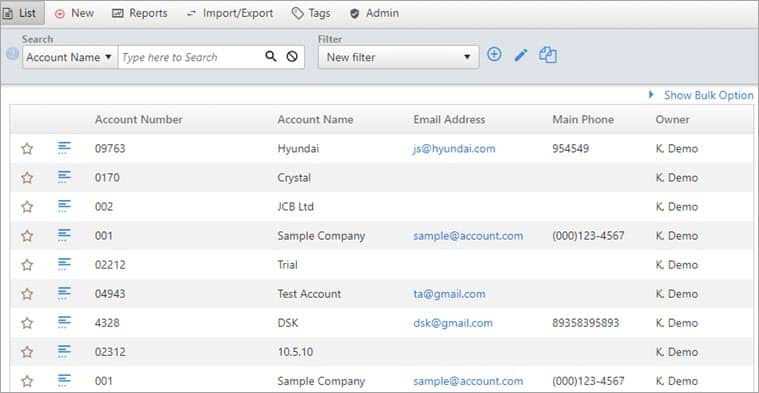Sort by Account Number column header
The image size is (759, 393).
tap(138, 120)
